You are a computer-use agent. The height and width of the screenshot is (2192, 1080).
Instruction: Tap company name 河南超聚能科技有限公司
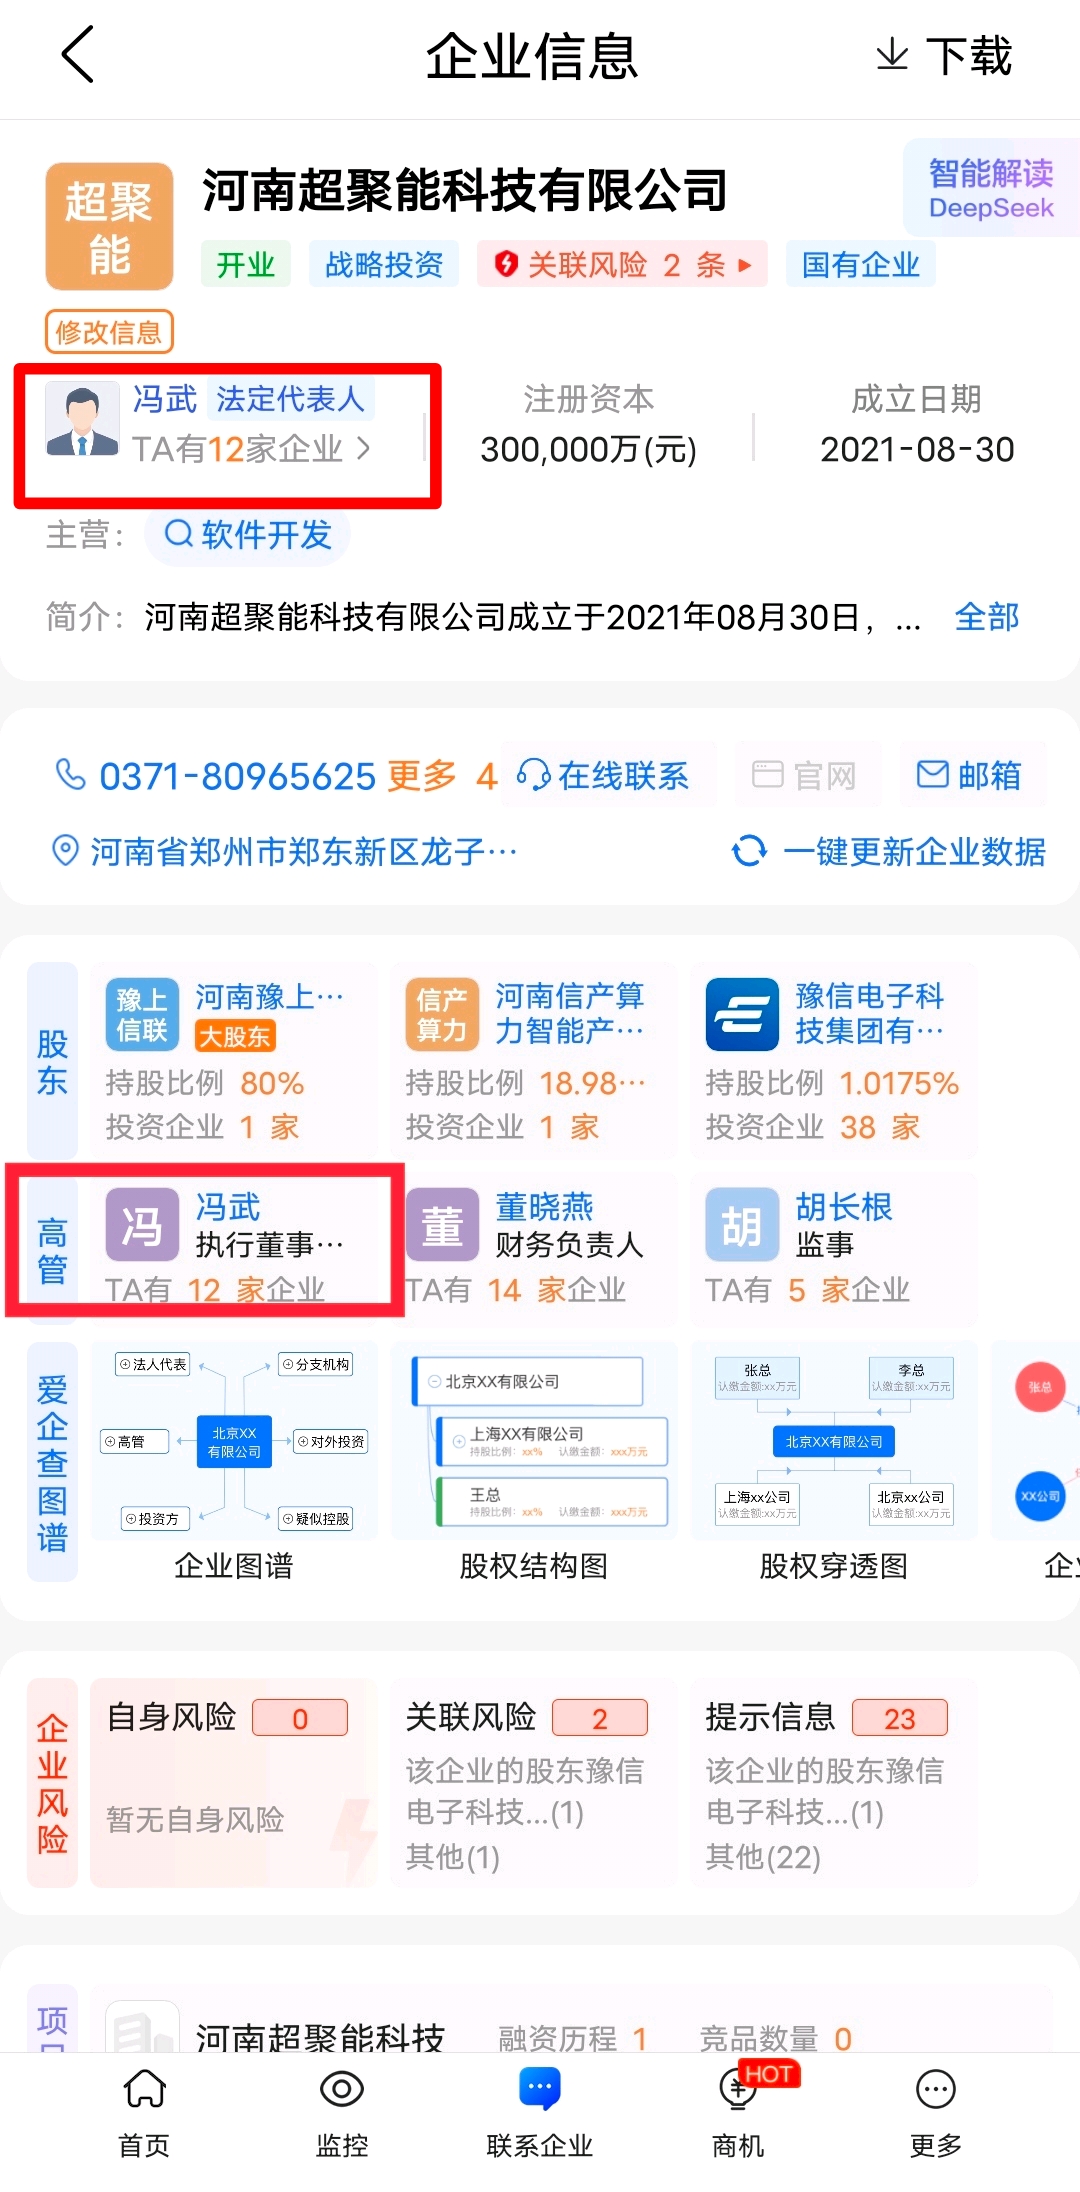[465, 190]
